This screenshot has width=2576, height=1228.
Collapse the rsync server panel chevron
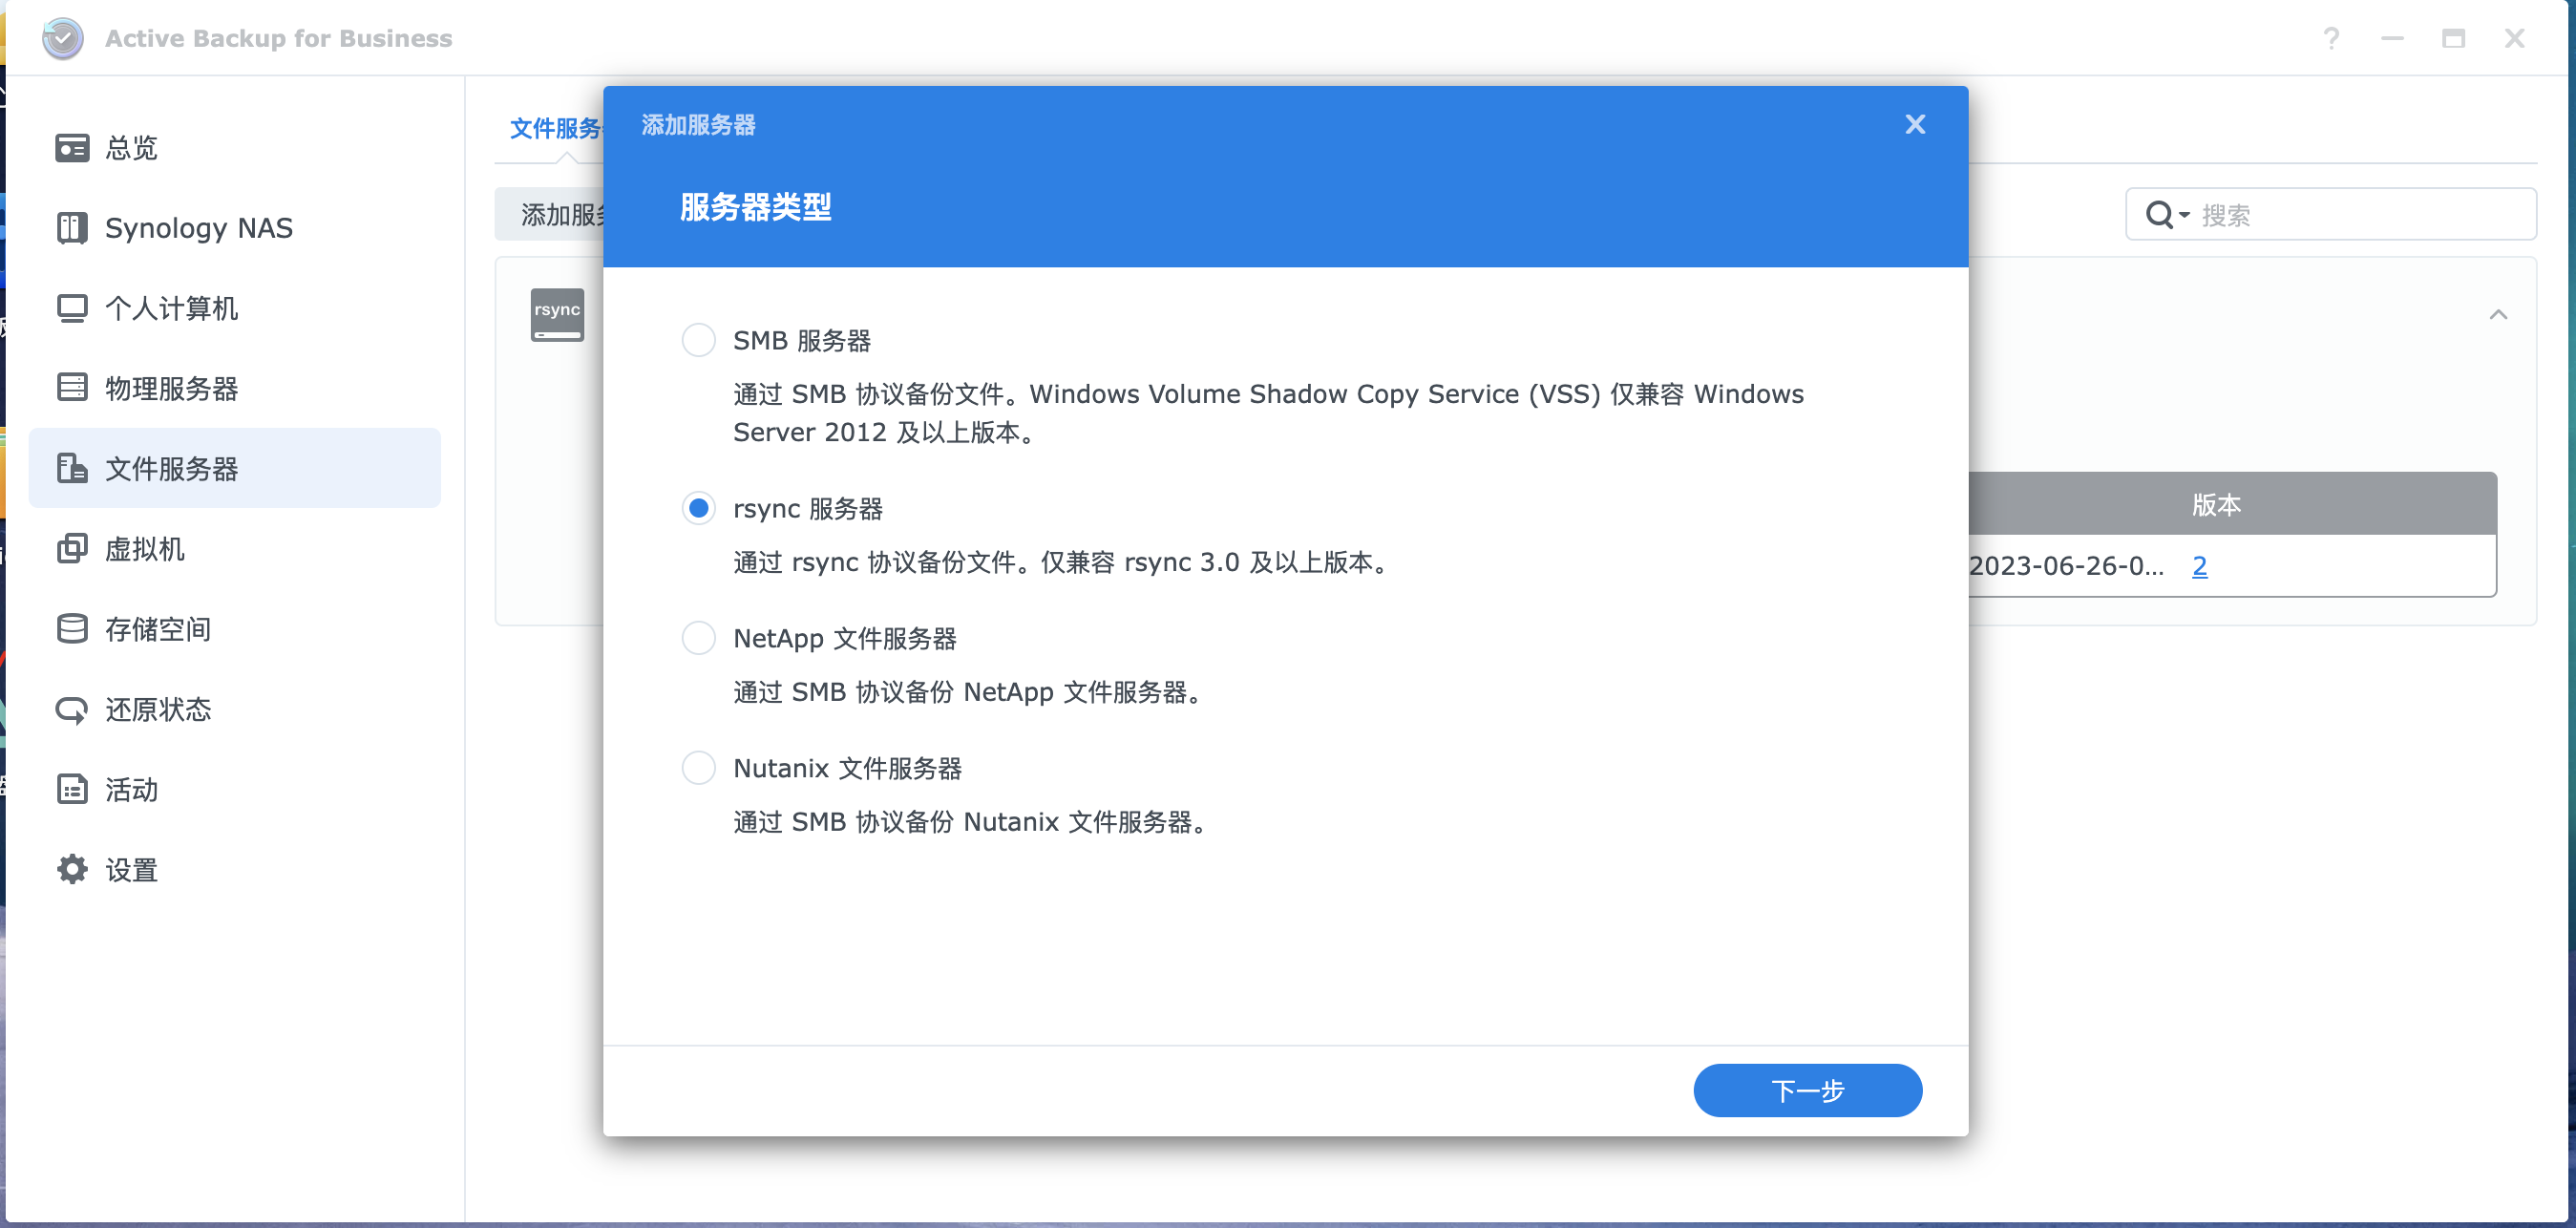click(x=2498, y=315)
